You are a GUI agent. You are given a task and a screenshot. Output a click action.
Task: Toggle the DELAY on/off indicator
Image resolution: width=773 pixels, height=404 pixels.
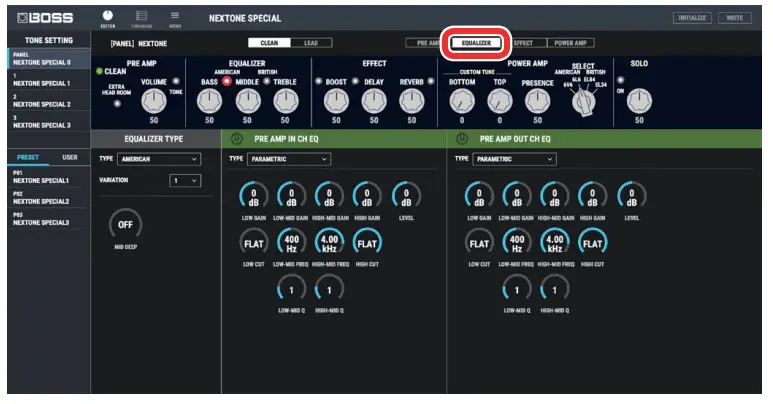pos(355,81)
